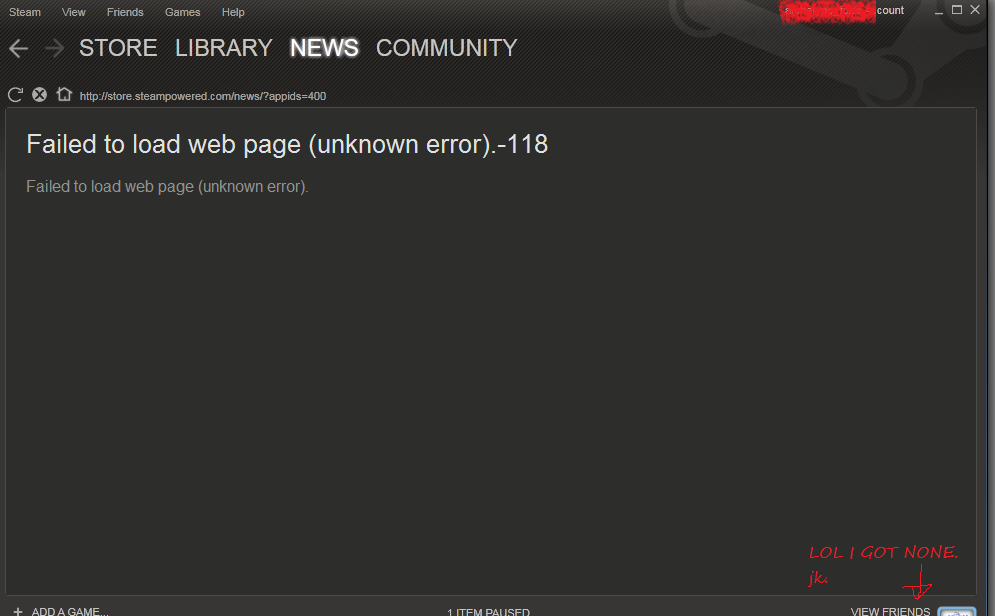Switch to the STORE tab
Image resolution: width=995 pixels, height=616 pixels.
tap(118, 48)
